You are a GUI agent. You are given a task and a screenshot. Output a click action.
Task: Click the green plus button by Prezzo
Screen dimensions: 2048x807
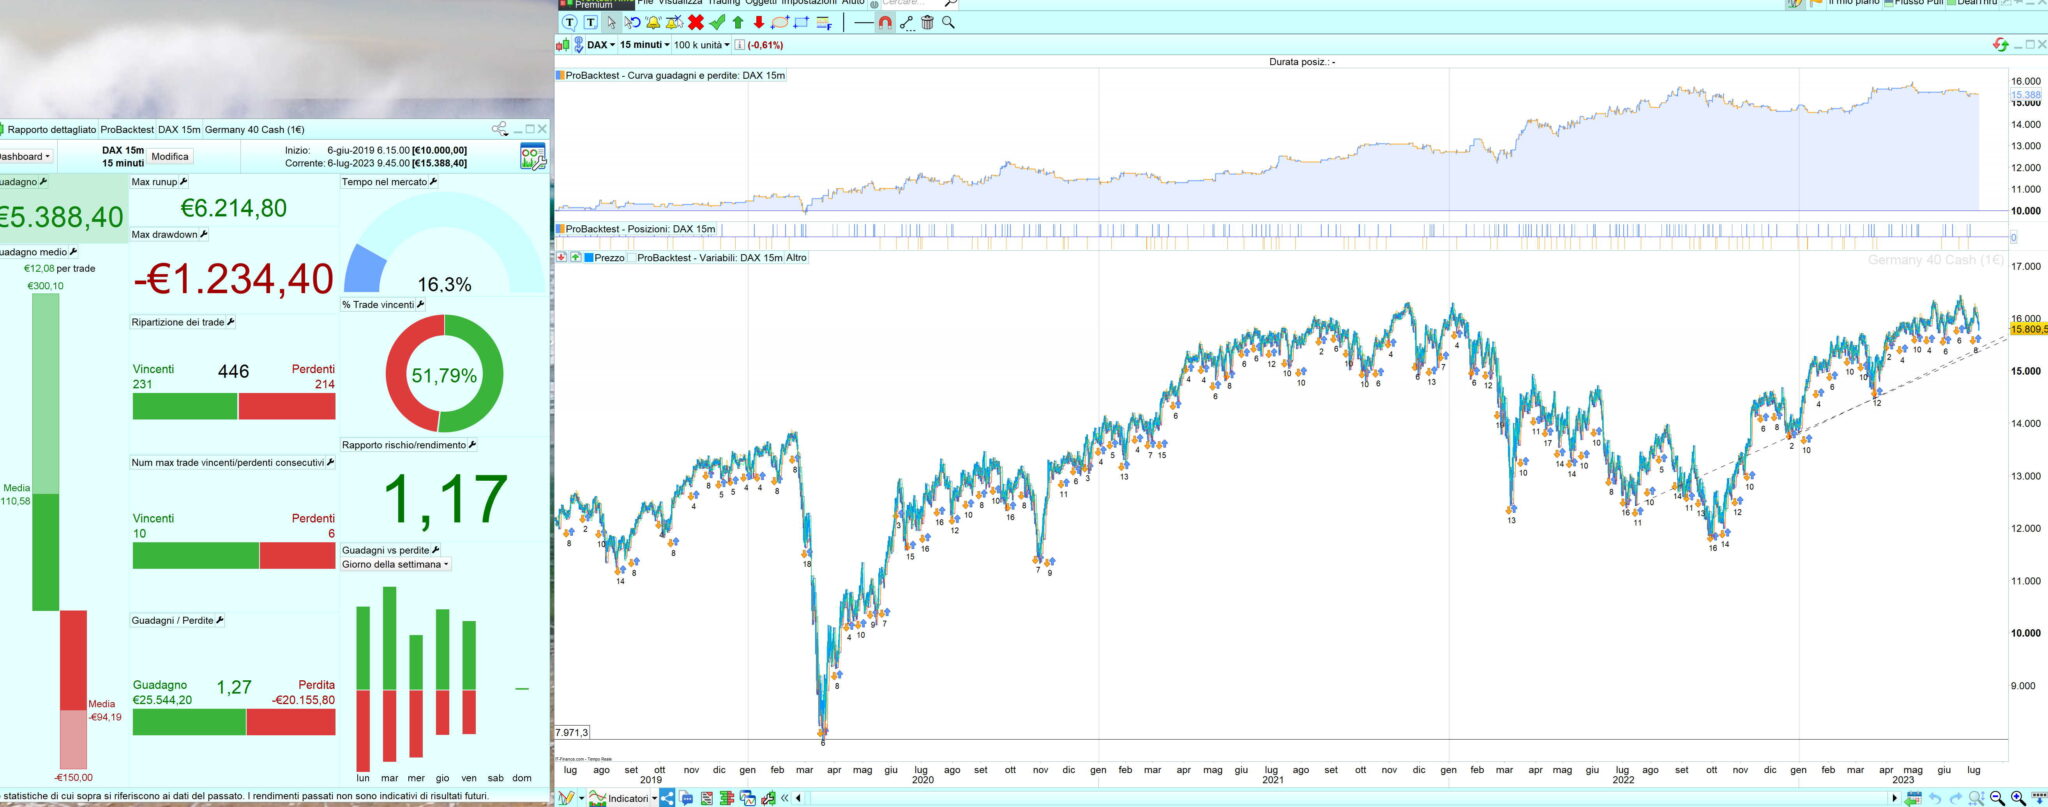tap(576, 258)
